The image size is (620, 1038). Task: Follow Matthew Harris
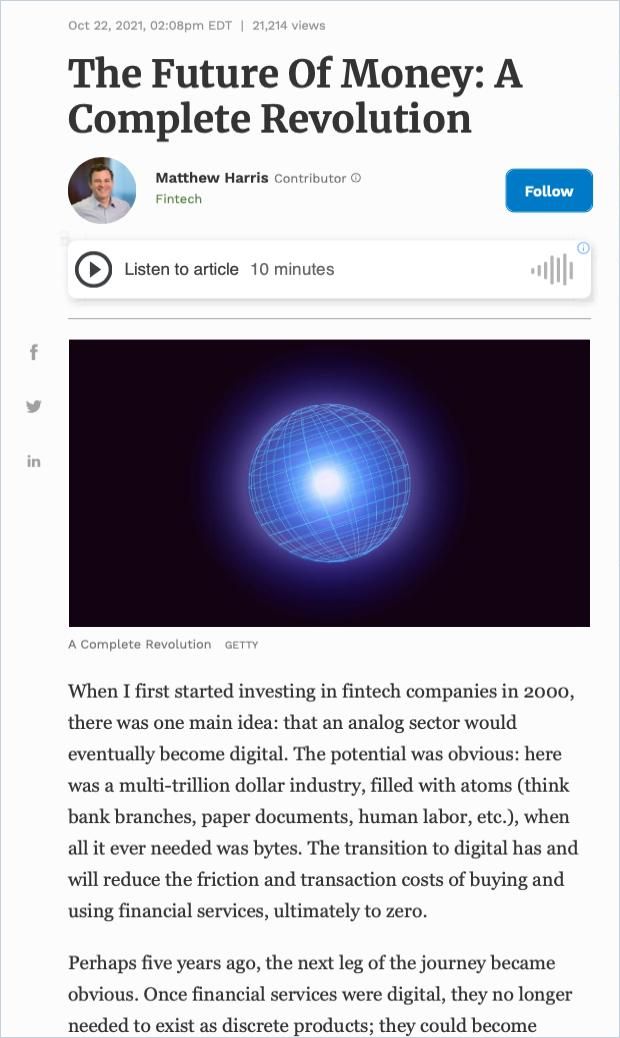point(549,191)
